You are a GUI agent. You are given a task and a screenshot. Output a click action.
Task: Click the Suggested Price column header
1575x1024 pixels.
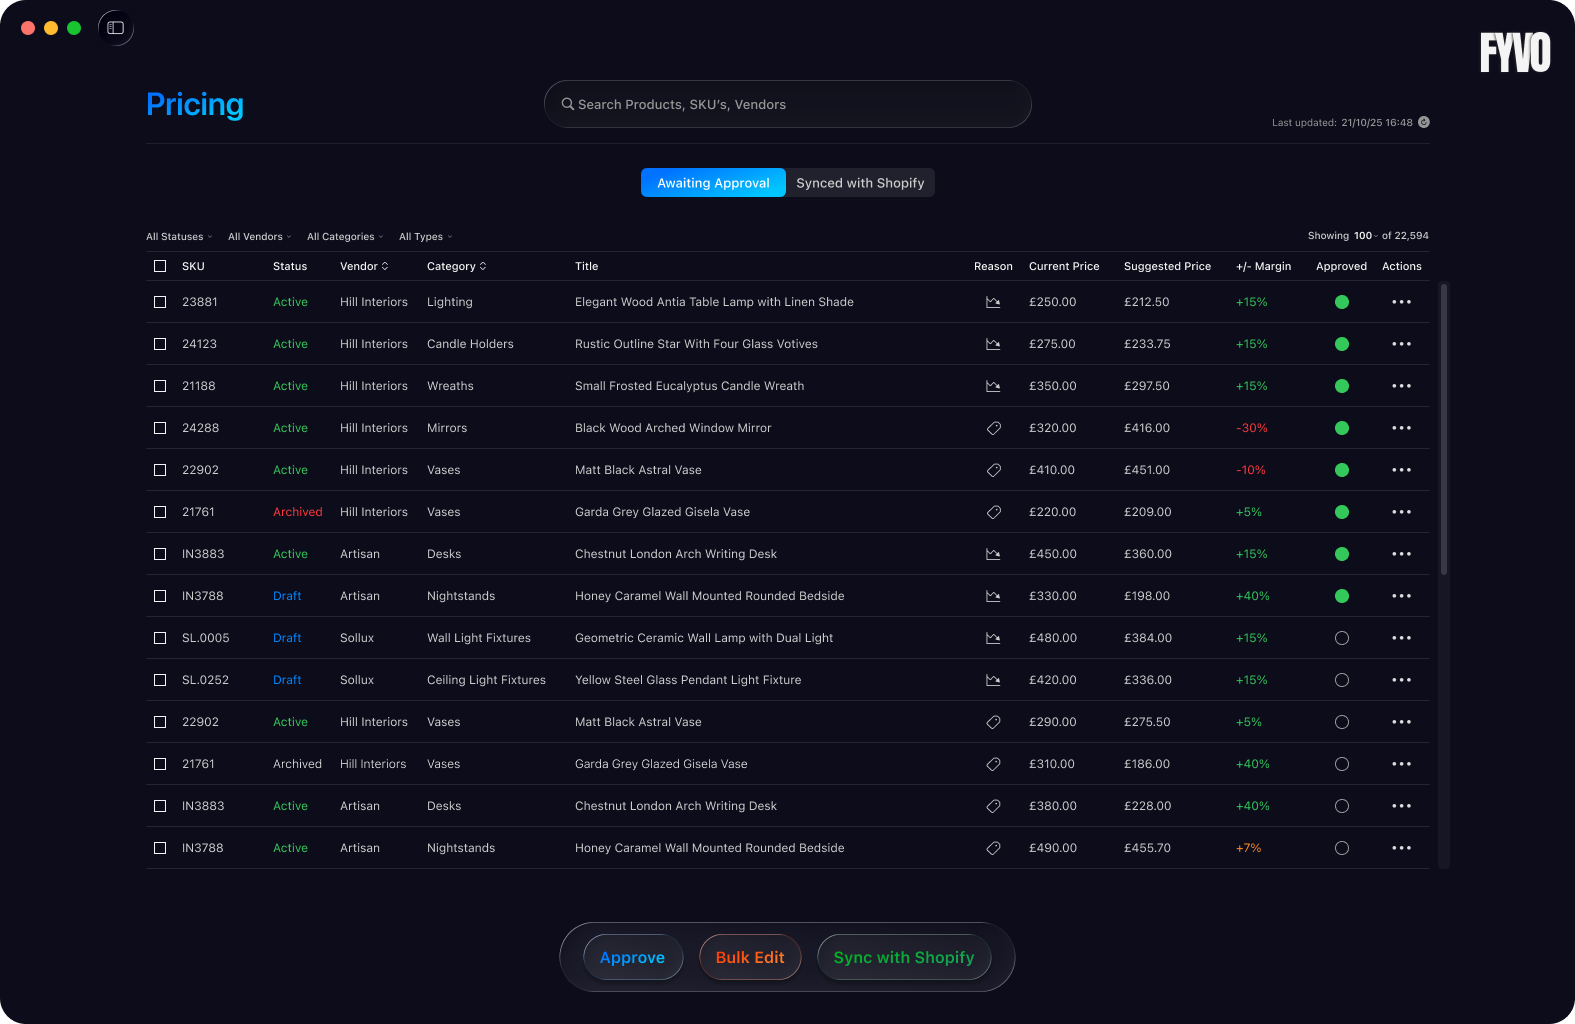[1167, 266]
